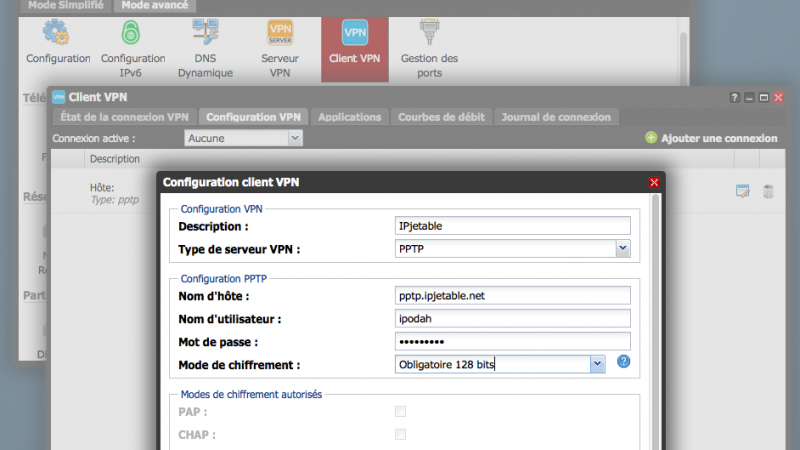Toggle the PAP checkbox
Screen dimensions: 800x450
click(401, 412)
